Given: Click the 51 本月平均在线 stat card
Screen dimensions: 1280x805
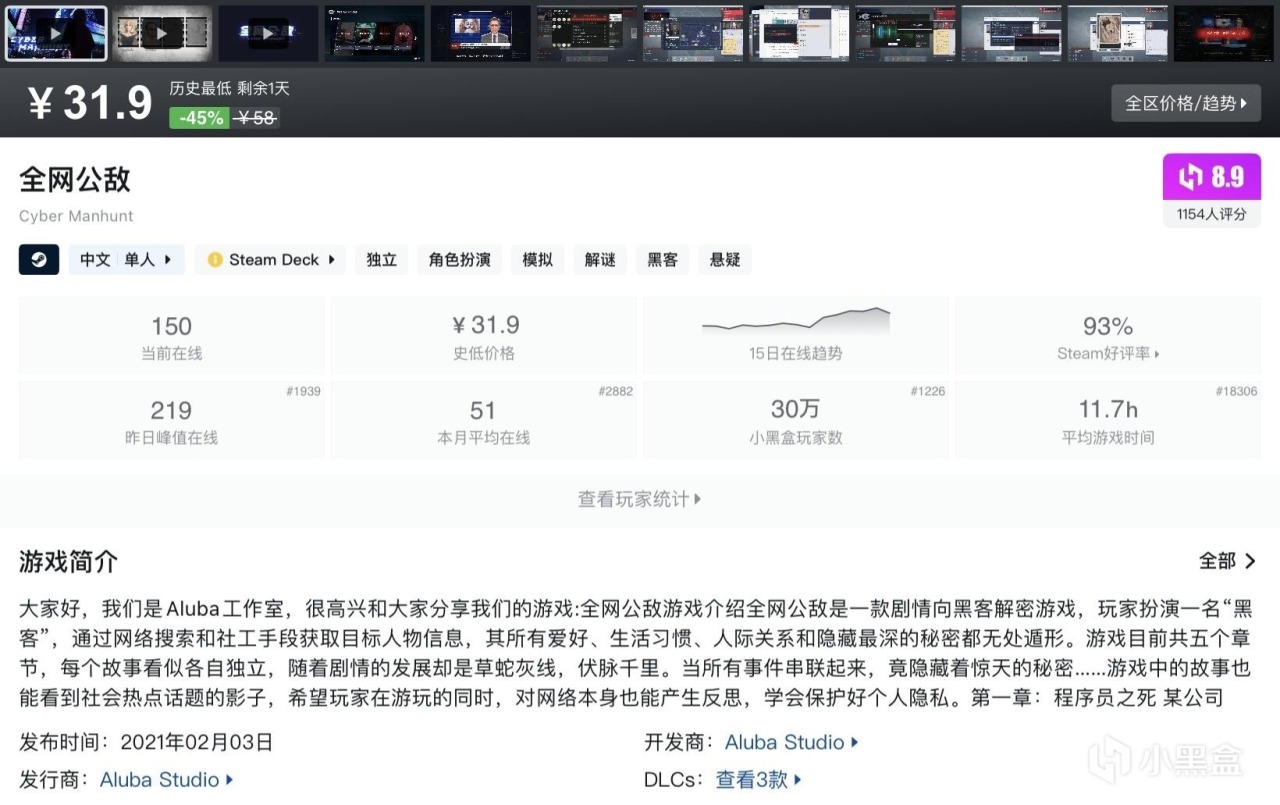Looking at the screenshot, I should [x=484, y=420].
